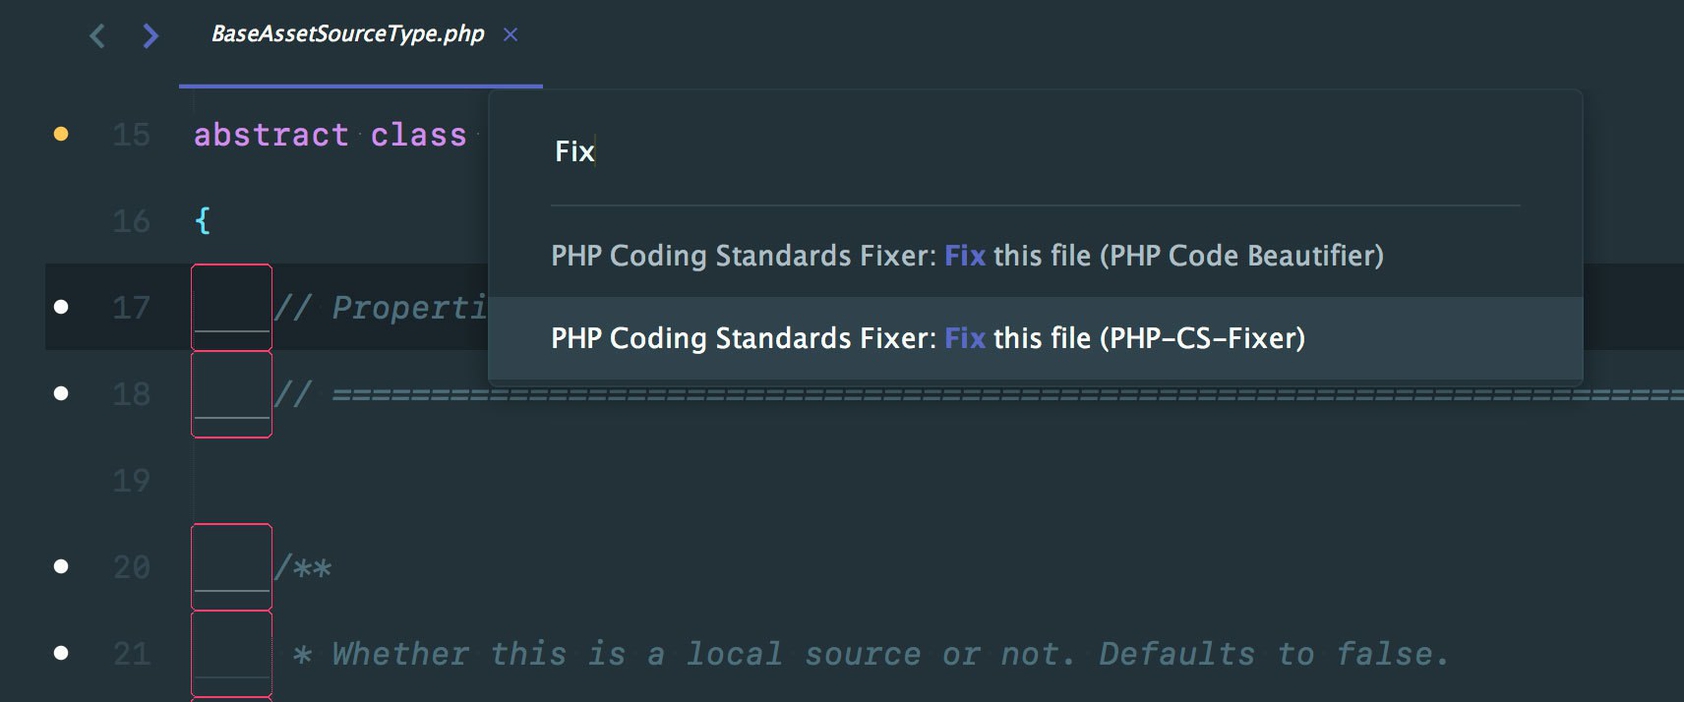Select the PHP Code Beautifier command entry
Image resolution: width=1684 pixels, height=702 pixels.
click(966, 255)
